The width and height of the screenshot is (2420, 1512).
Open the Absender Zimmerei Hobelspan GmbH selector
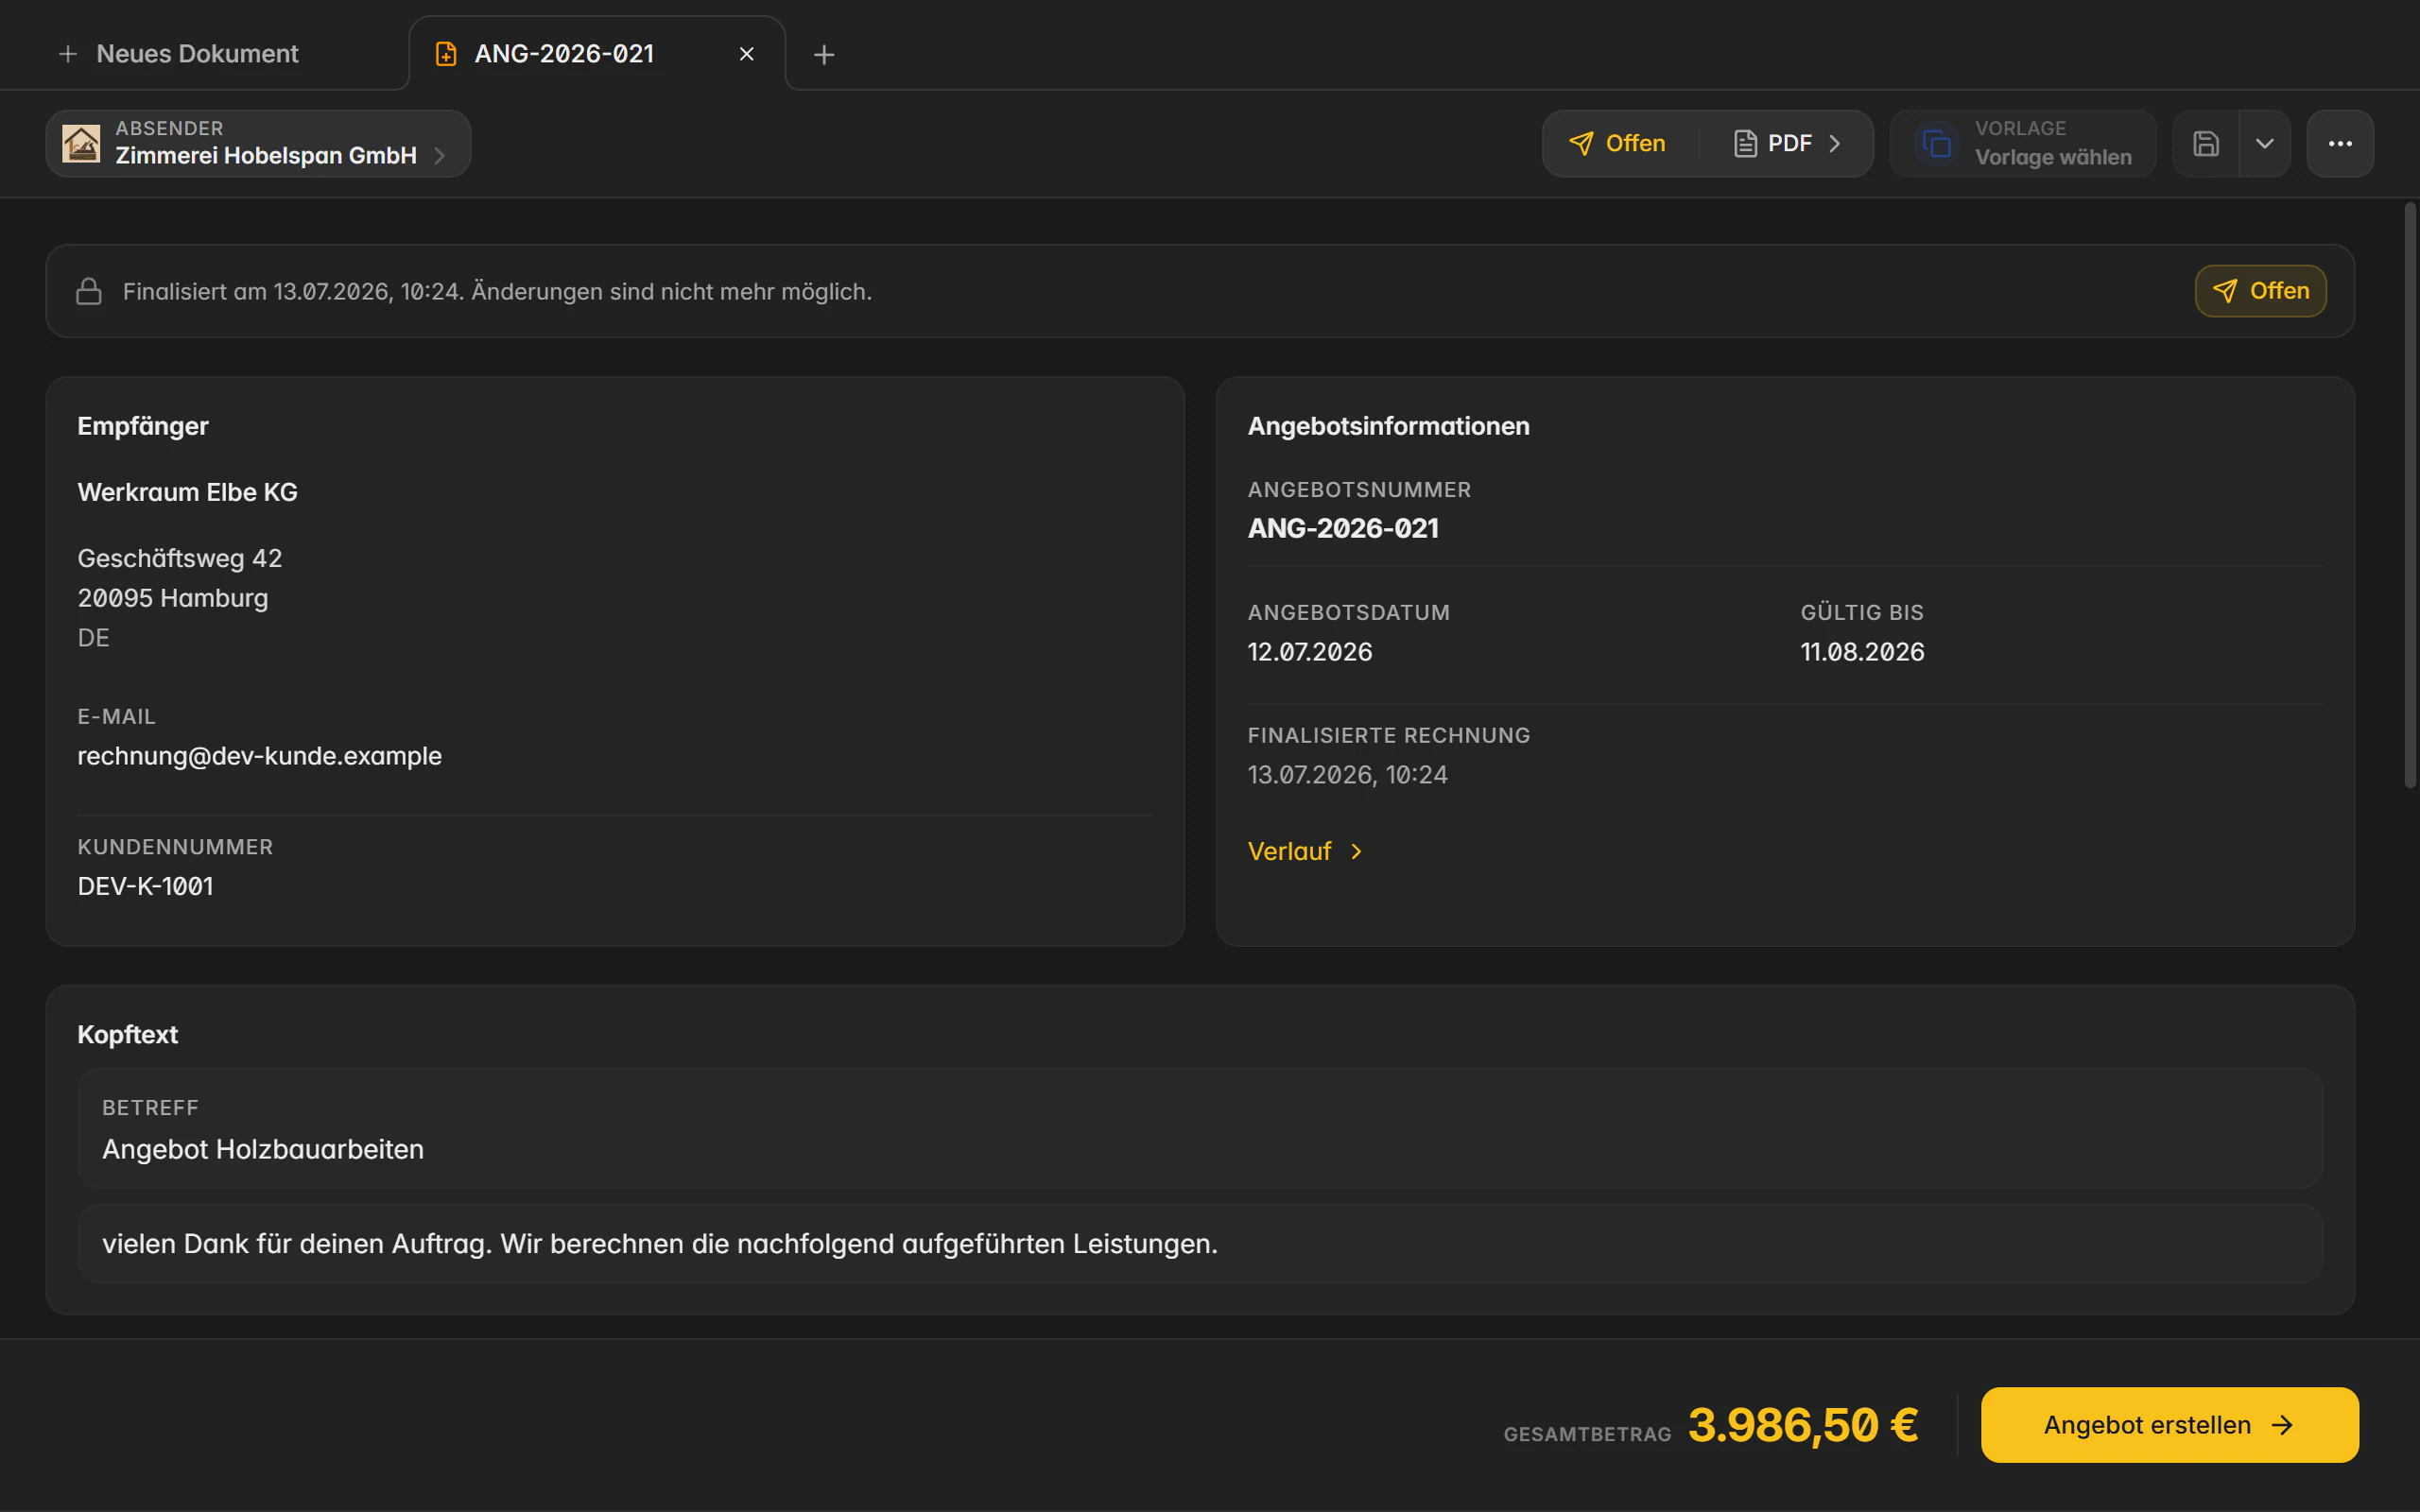(x=258, y=143)
